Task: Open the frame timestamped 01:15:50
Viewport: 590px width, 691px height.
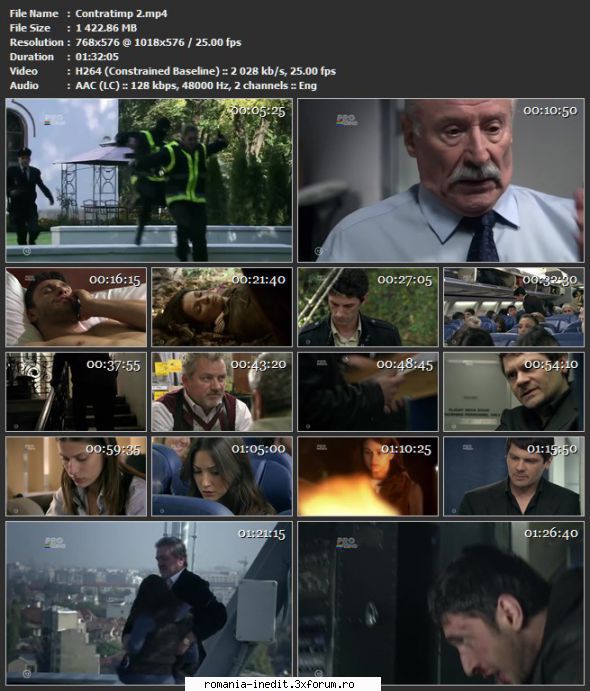Action: click(x=514, y=476)
